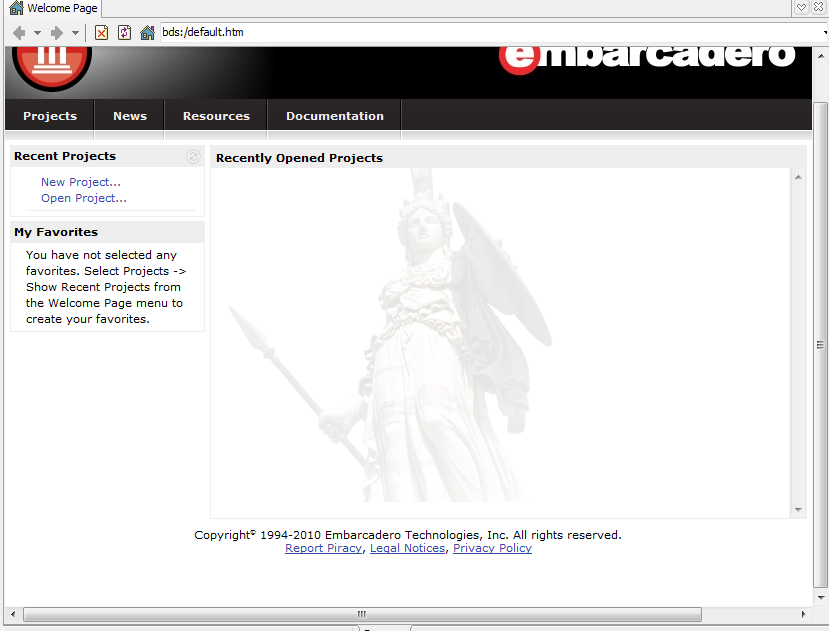Go forward with the right arrow button

pyautogui.click(x=57, y=33)
